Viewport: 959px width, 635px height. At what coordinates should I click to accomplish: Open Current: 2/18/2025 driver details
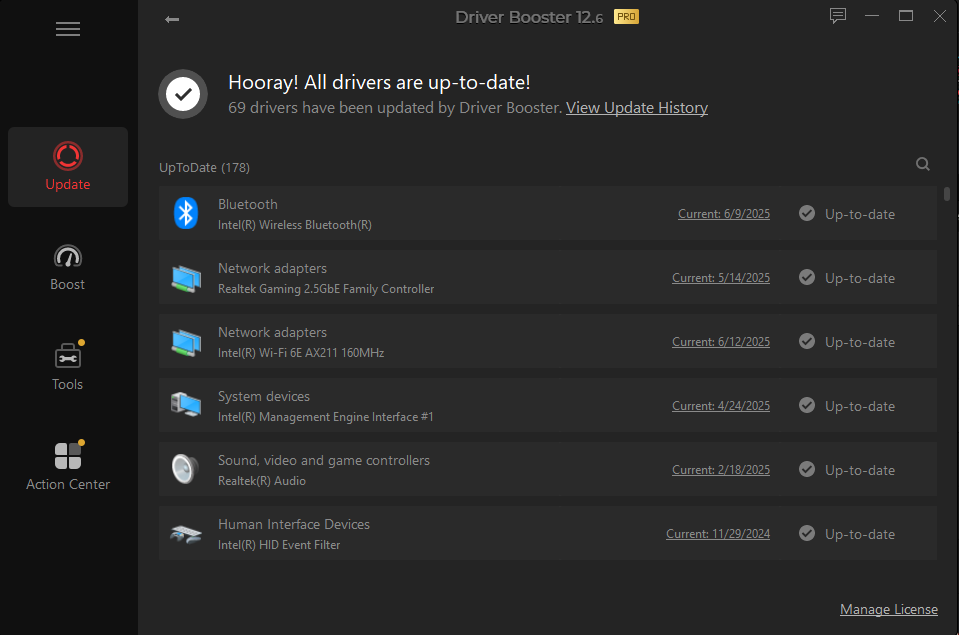pos(720,470)
